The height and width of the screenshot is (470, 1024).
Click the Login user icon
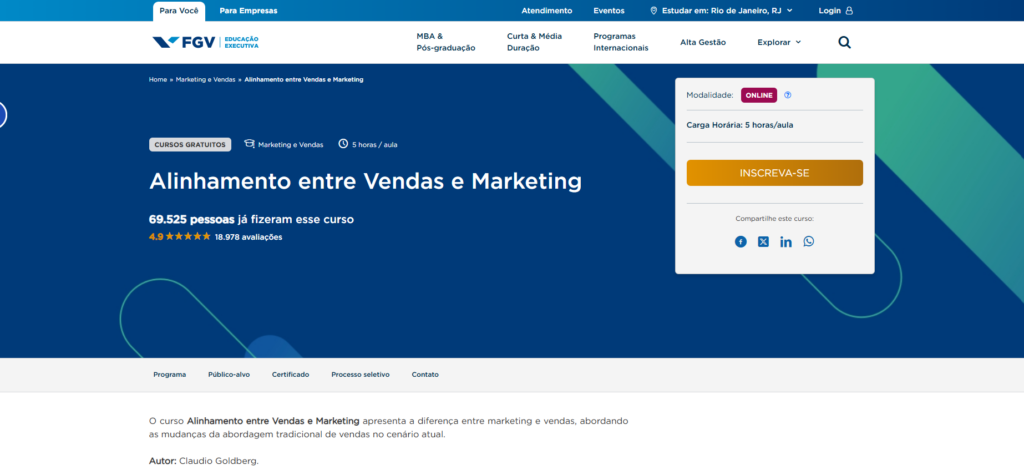pyautogui.click(x=849, y=10)
